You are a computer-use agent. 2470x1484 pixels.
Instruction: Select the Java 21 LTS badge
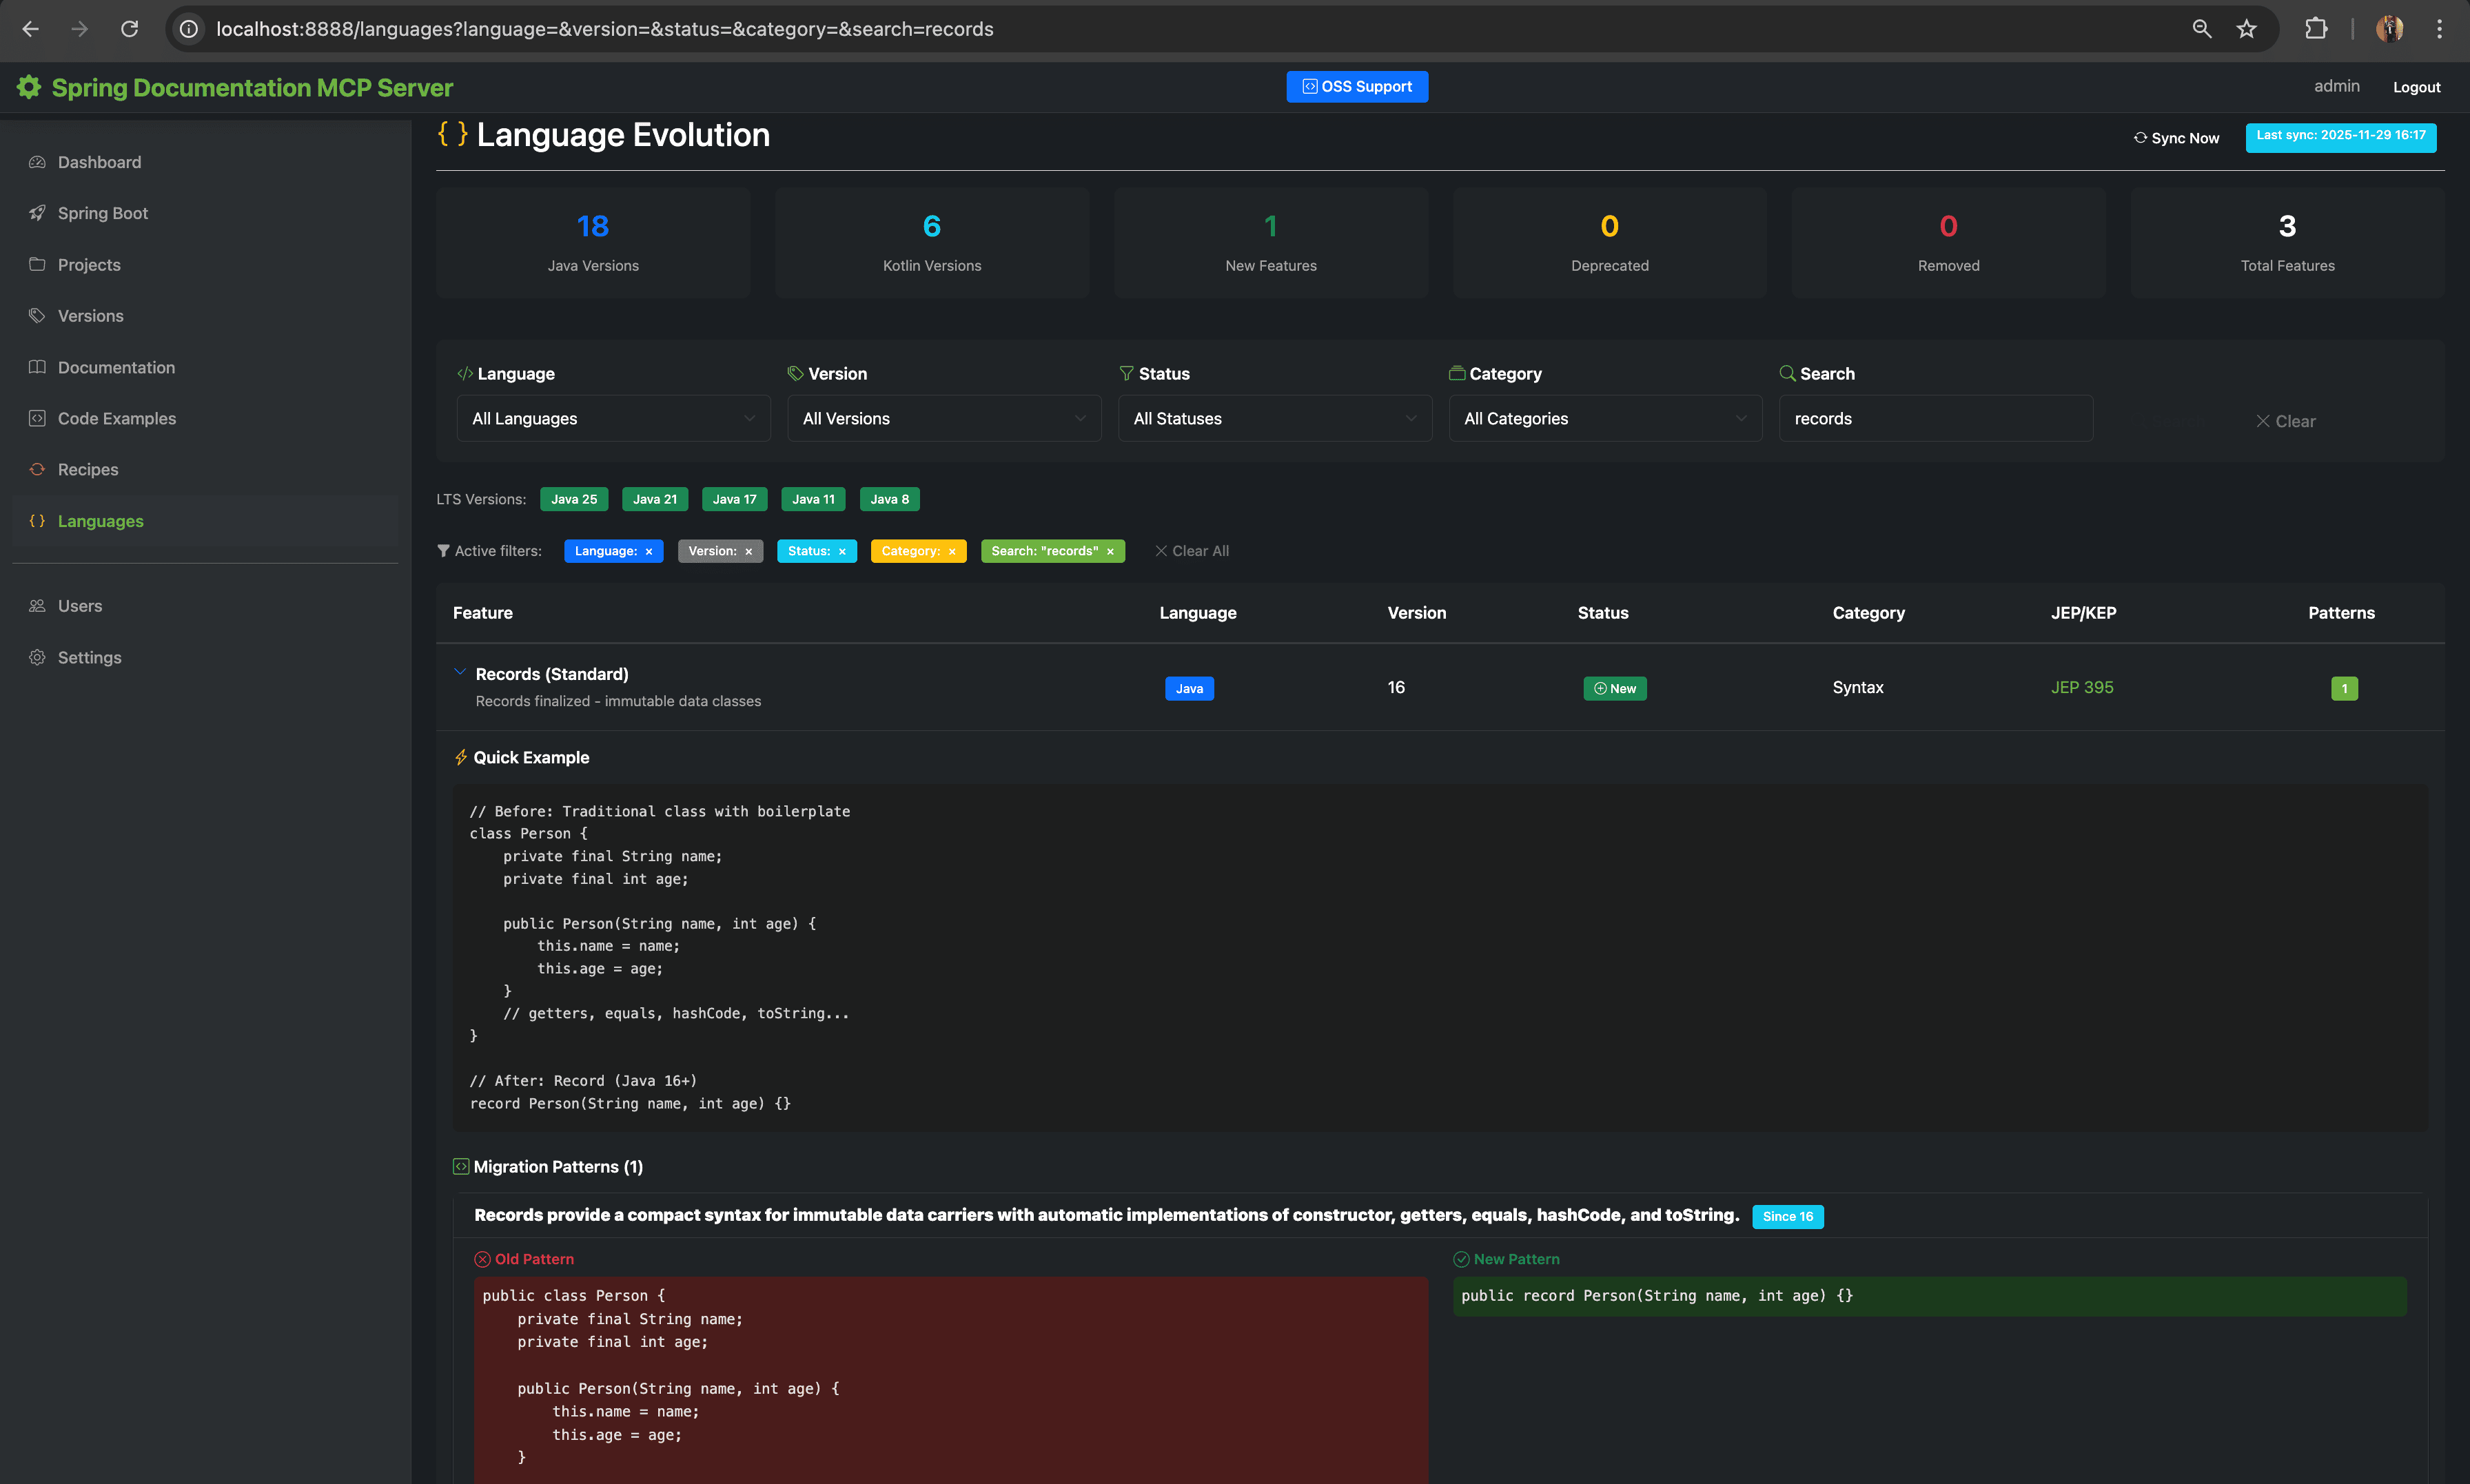tap(654, 499)
